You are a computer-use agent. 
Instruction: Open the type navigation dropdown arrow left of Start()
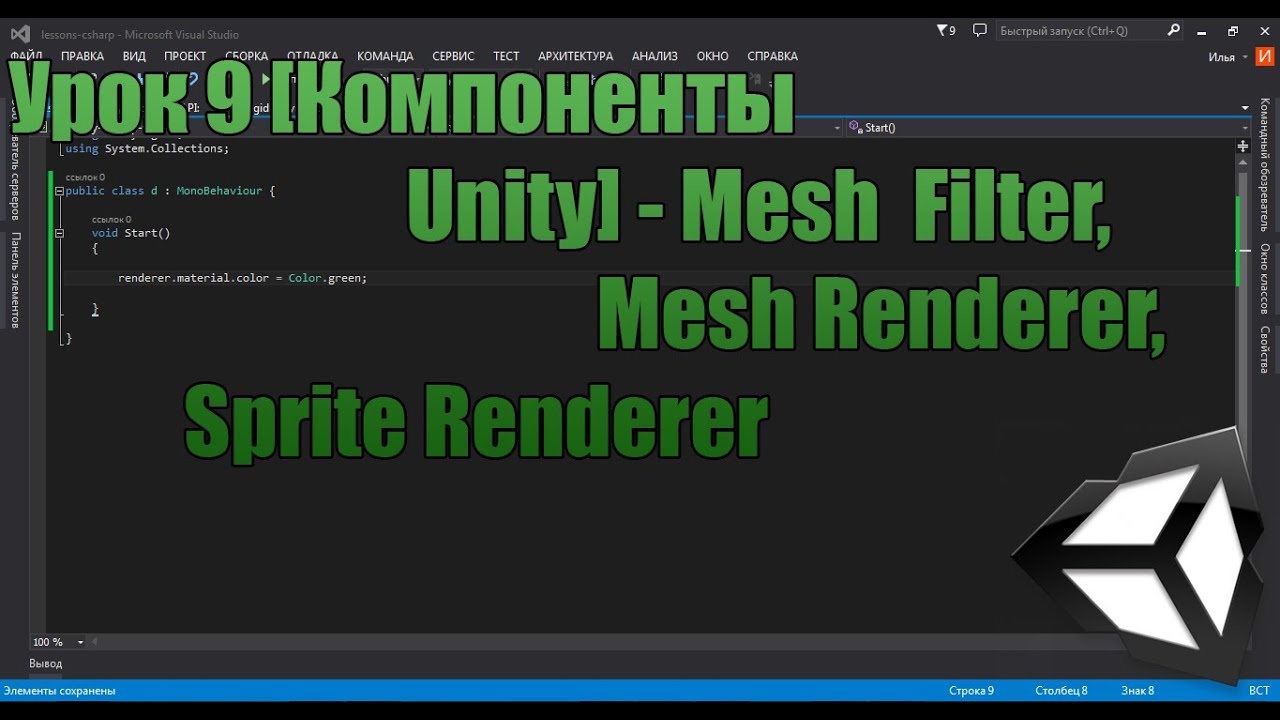[x=837, y=128]
